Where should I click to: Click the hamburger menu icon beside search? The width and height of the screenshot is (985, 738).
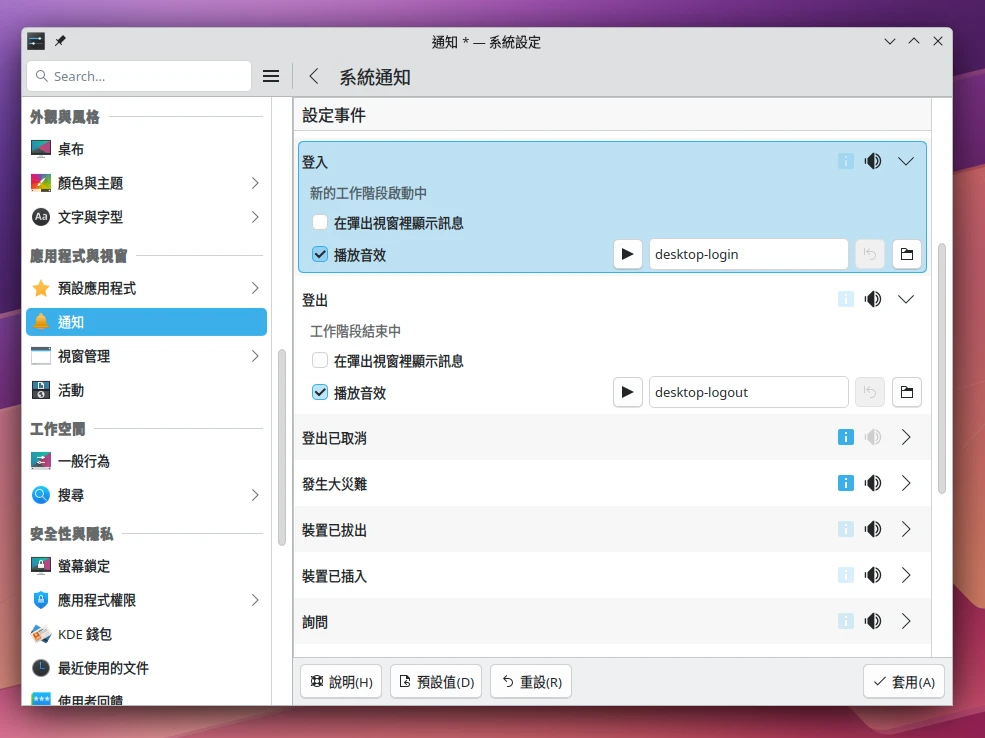(x=270, y=76)
